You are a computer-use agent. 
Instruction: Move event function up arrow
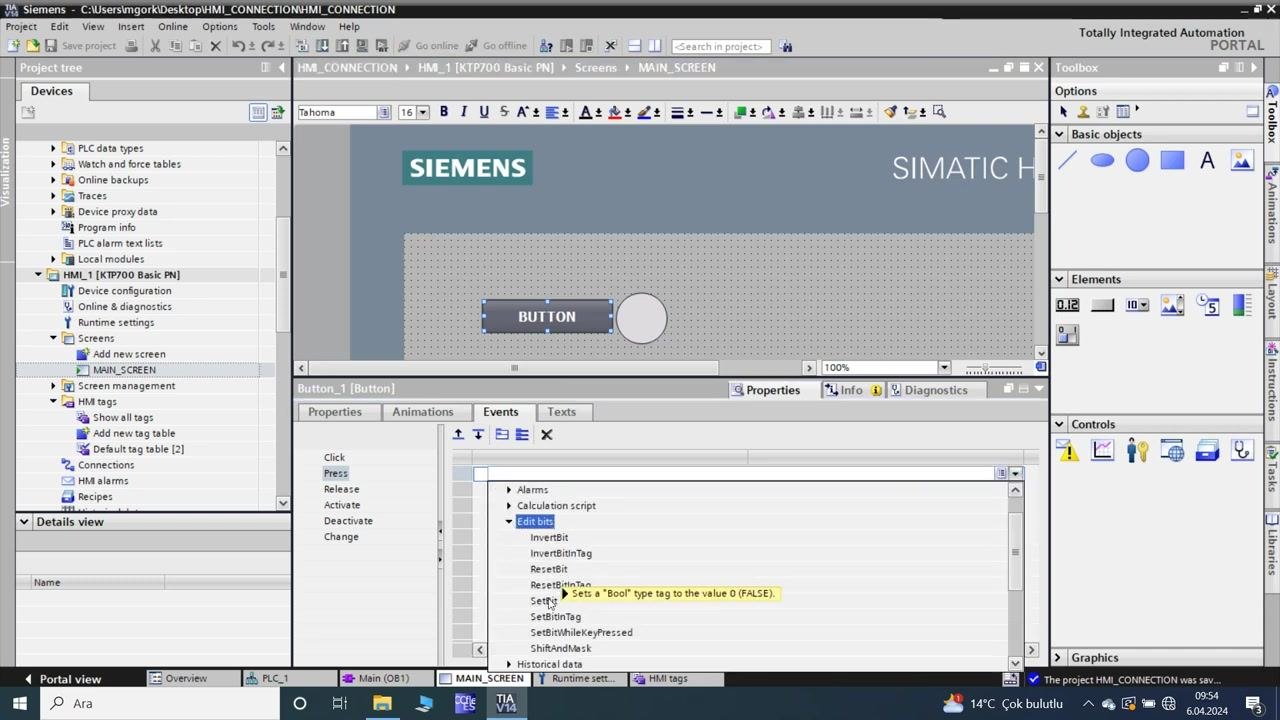(458, 434)
